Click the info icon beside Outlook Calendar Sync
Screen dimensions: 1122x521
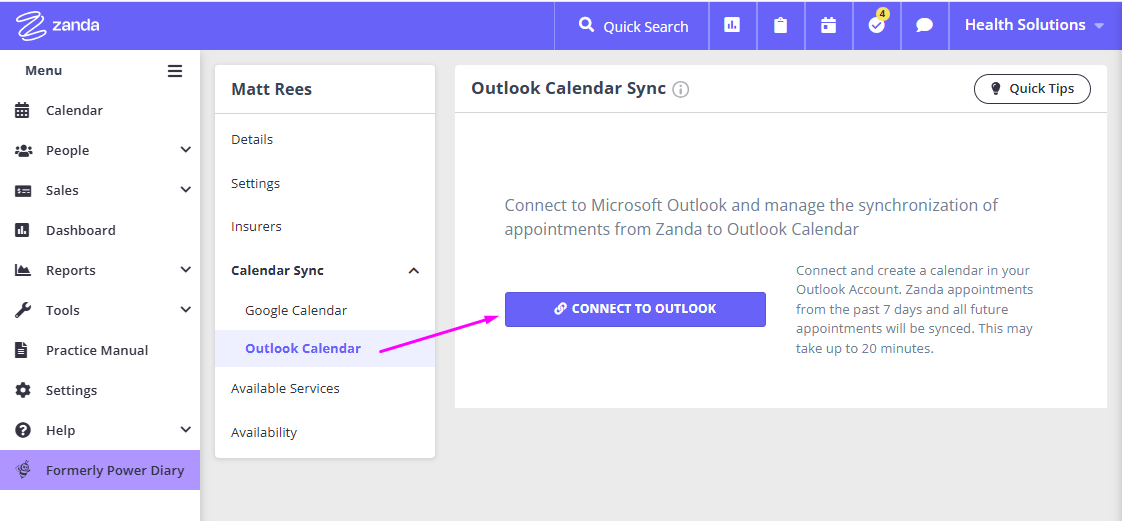tap(680, 89)
